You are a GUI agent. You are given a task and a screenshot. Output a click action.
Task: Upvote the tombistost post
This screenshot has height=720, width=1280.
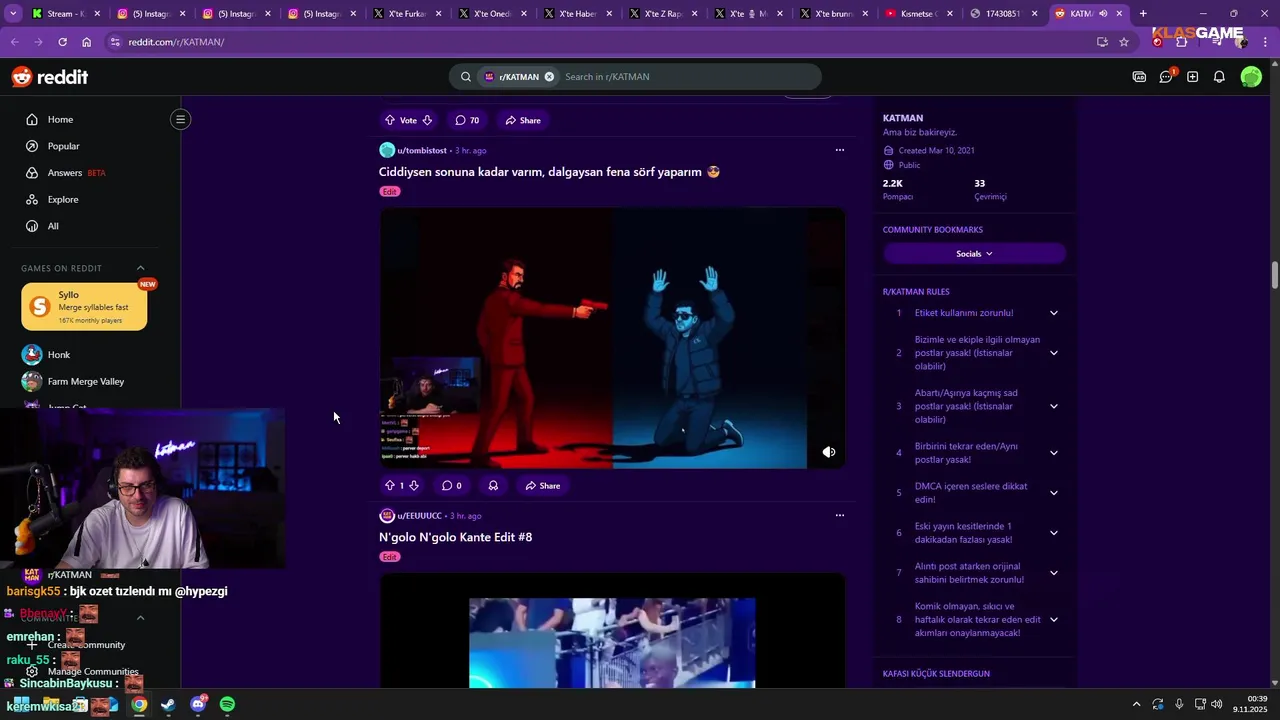click(x=390, y=485)
